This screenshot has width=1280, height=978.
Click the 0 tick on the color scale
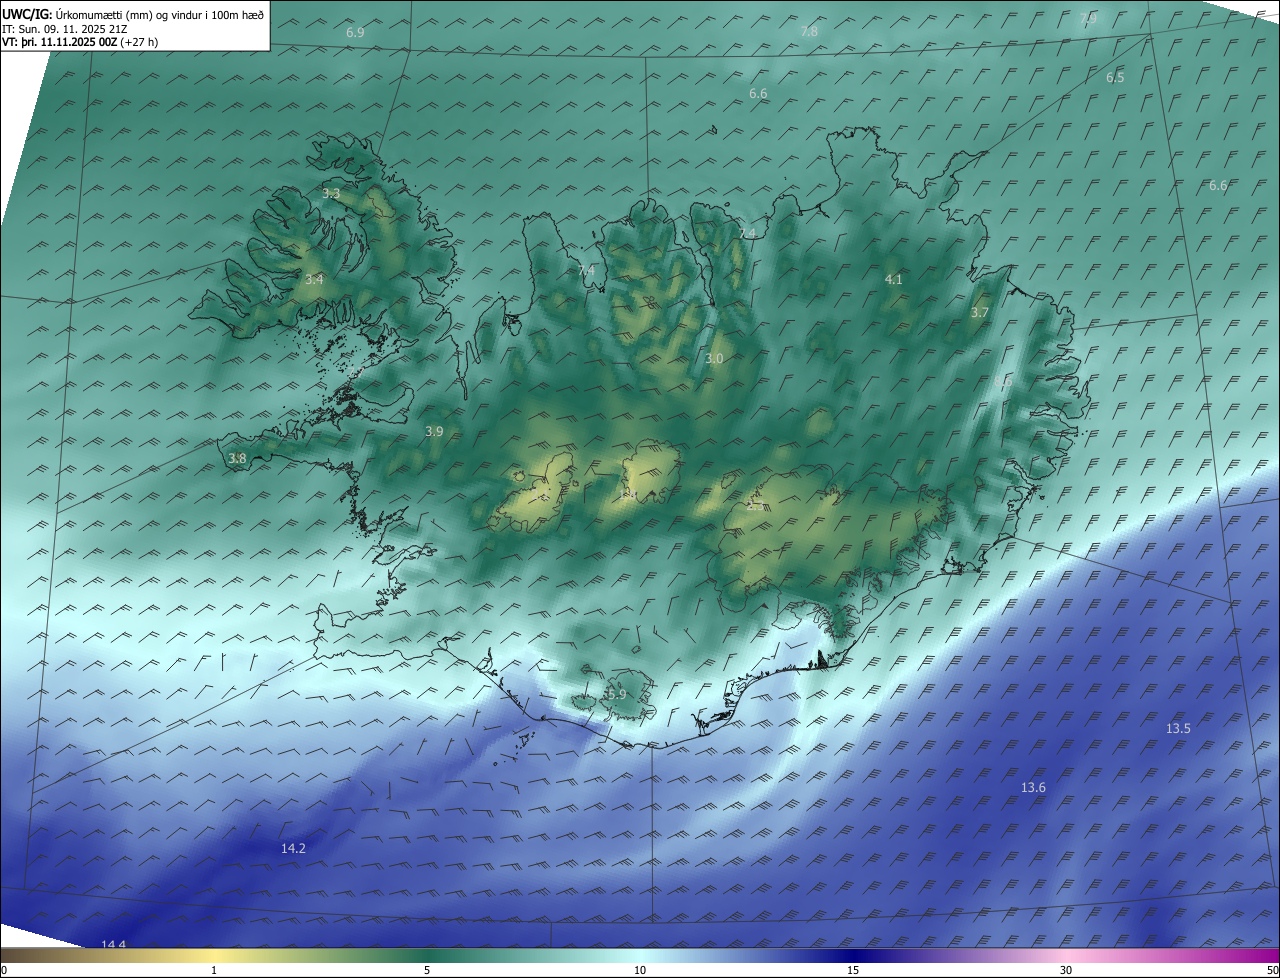(4, 970)
